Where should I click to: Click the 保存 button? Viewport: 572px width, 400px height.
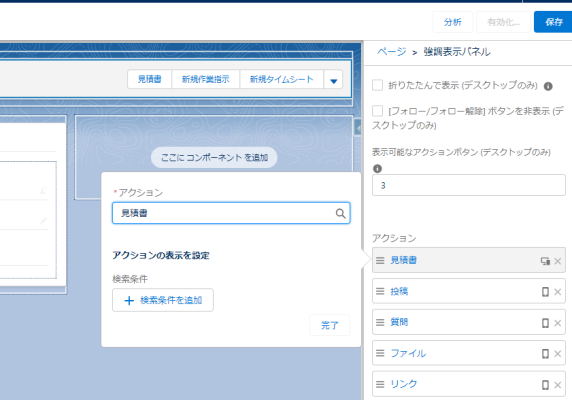pyautogui.click(x=553, y=22)
